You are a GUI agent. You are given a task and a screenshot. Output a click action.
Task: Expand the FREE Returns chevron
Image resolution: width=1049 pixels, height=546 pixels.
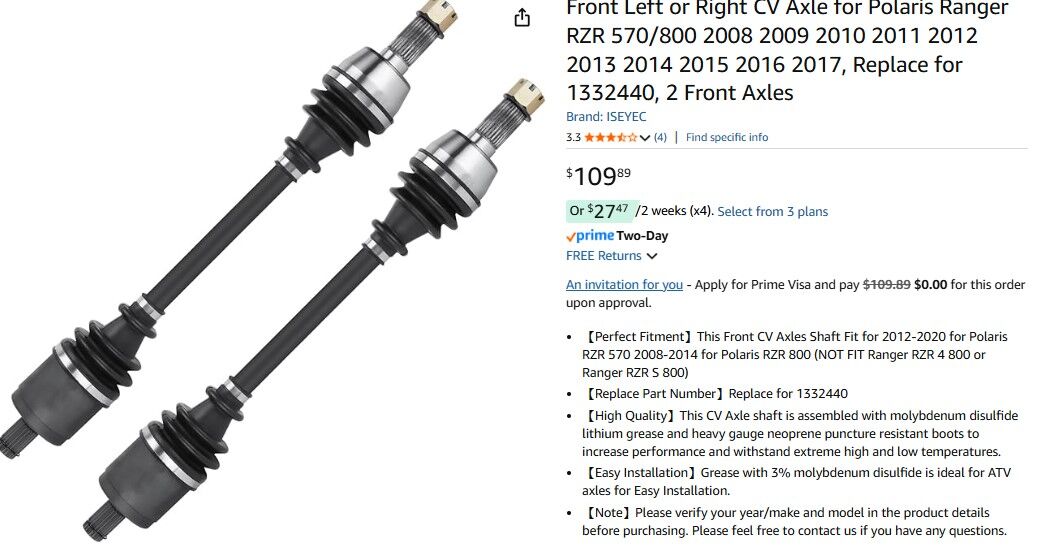pos(652,256)
